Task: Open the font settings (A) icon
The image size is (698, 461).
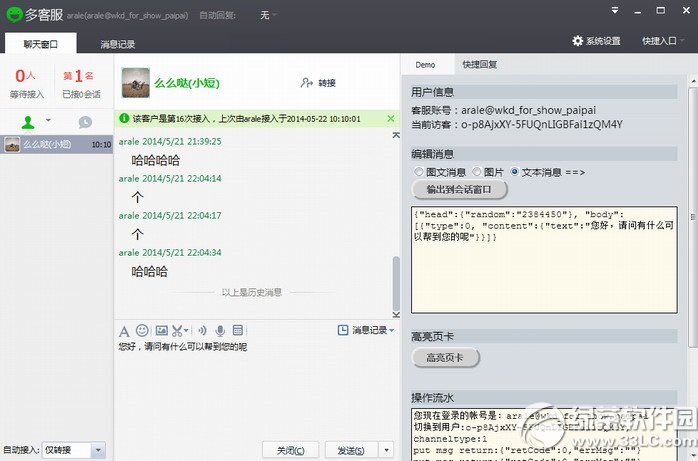Action: (124, 330)
